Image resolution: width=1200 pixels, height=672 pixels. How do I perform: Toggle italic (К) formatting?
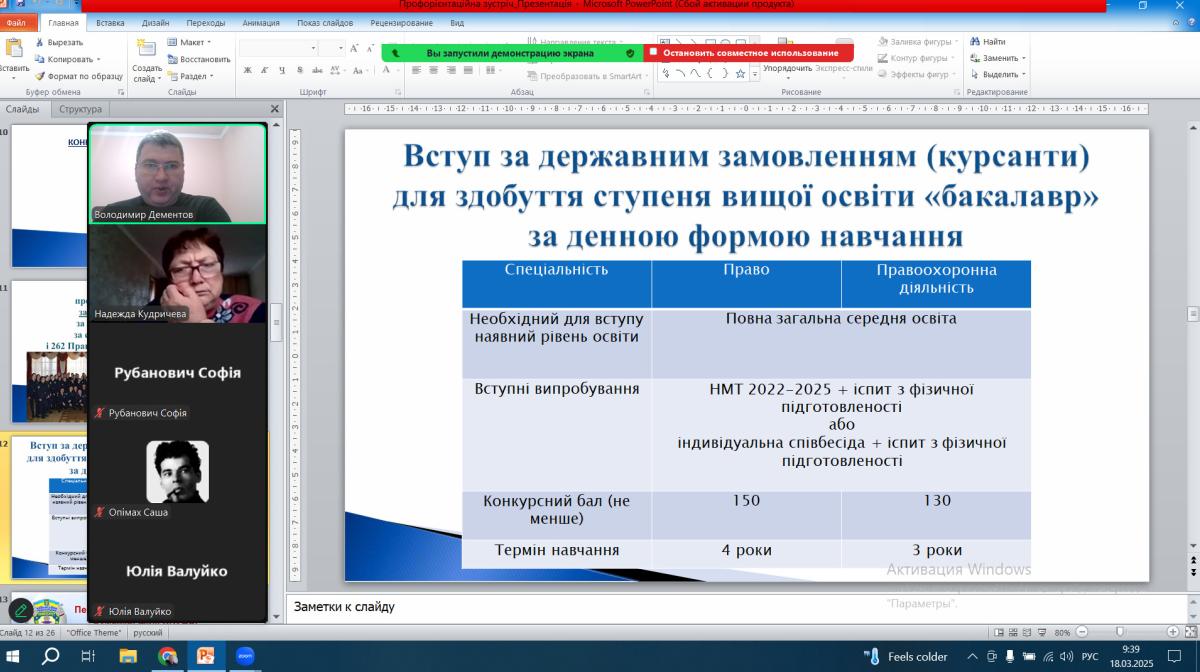[x=265, y=70]
